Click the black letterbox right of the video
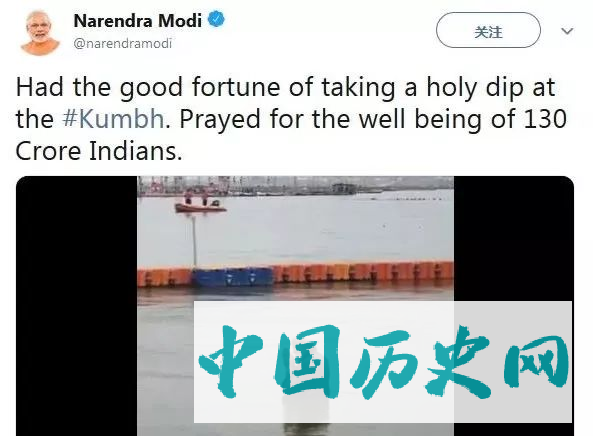 click(514, 239)
